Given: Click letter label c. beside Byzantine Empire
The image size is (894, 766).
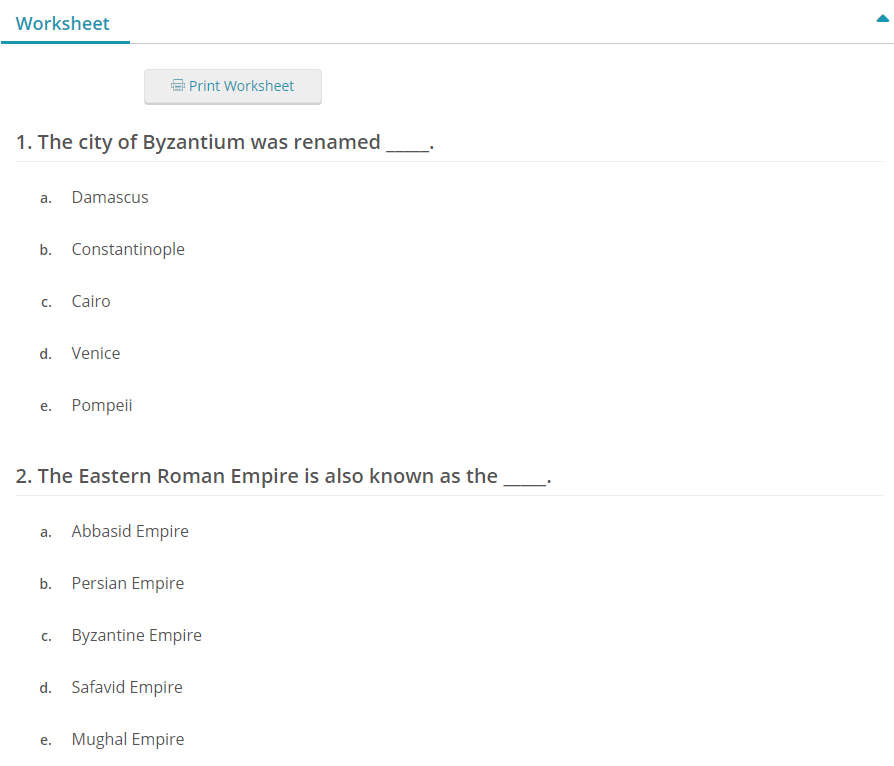Looking at the screenshot, I should coord(46,636).
